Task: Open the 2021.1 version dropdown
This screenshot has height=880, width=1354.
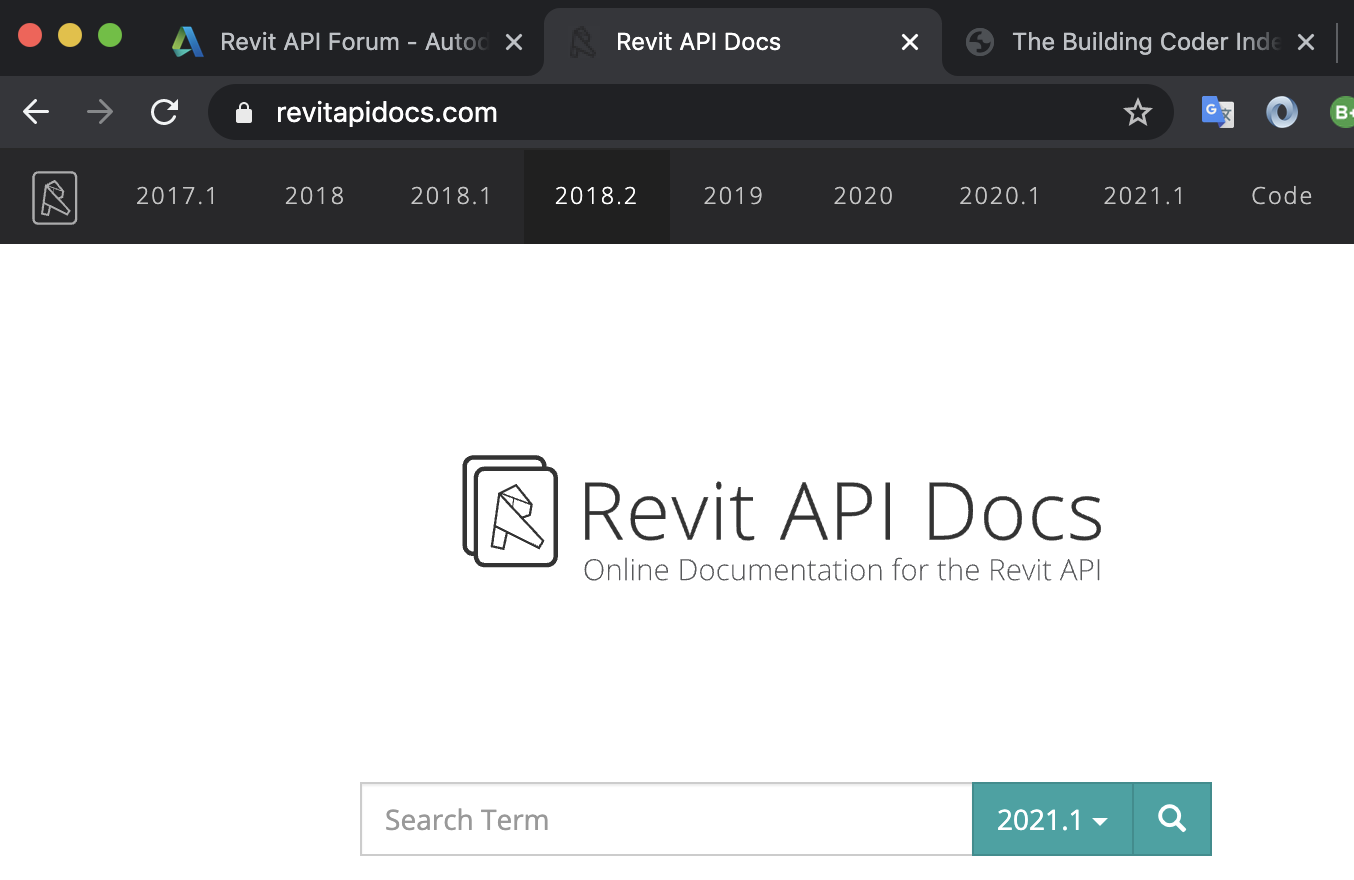Action: pyautogui.click(x=1051, y=819)
